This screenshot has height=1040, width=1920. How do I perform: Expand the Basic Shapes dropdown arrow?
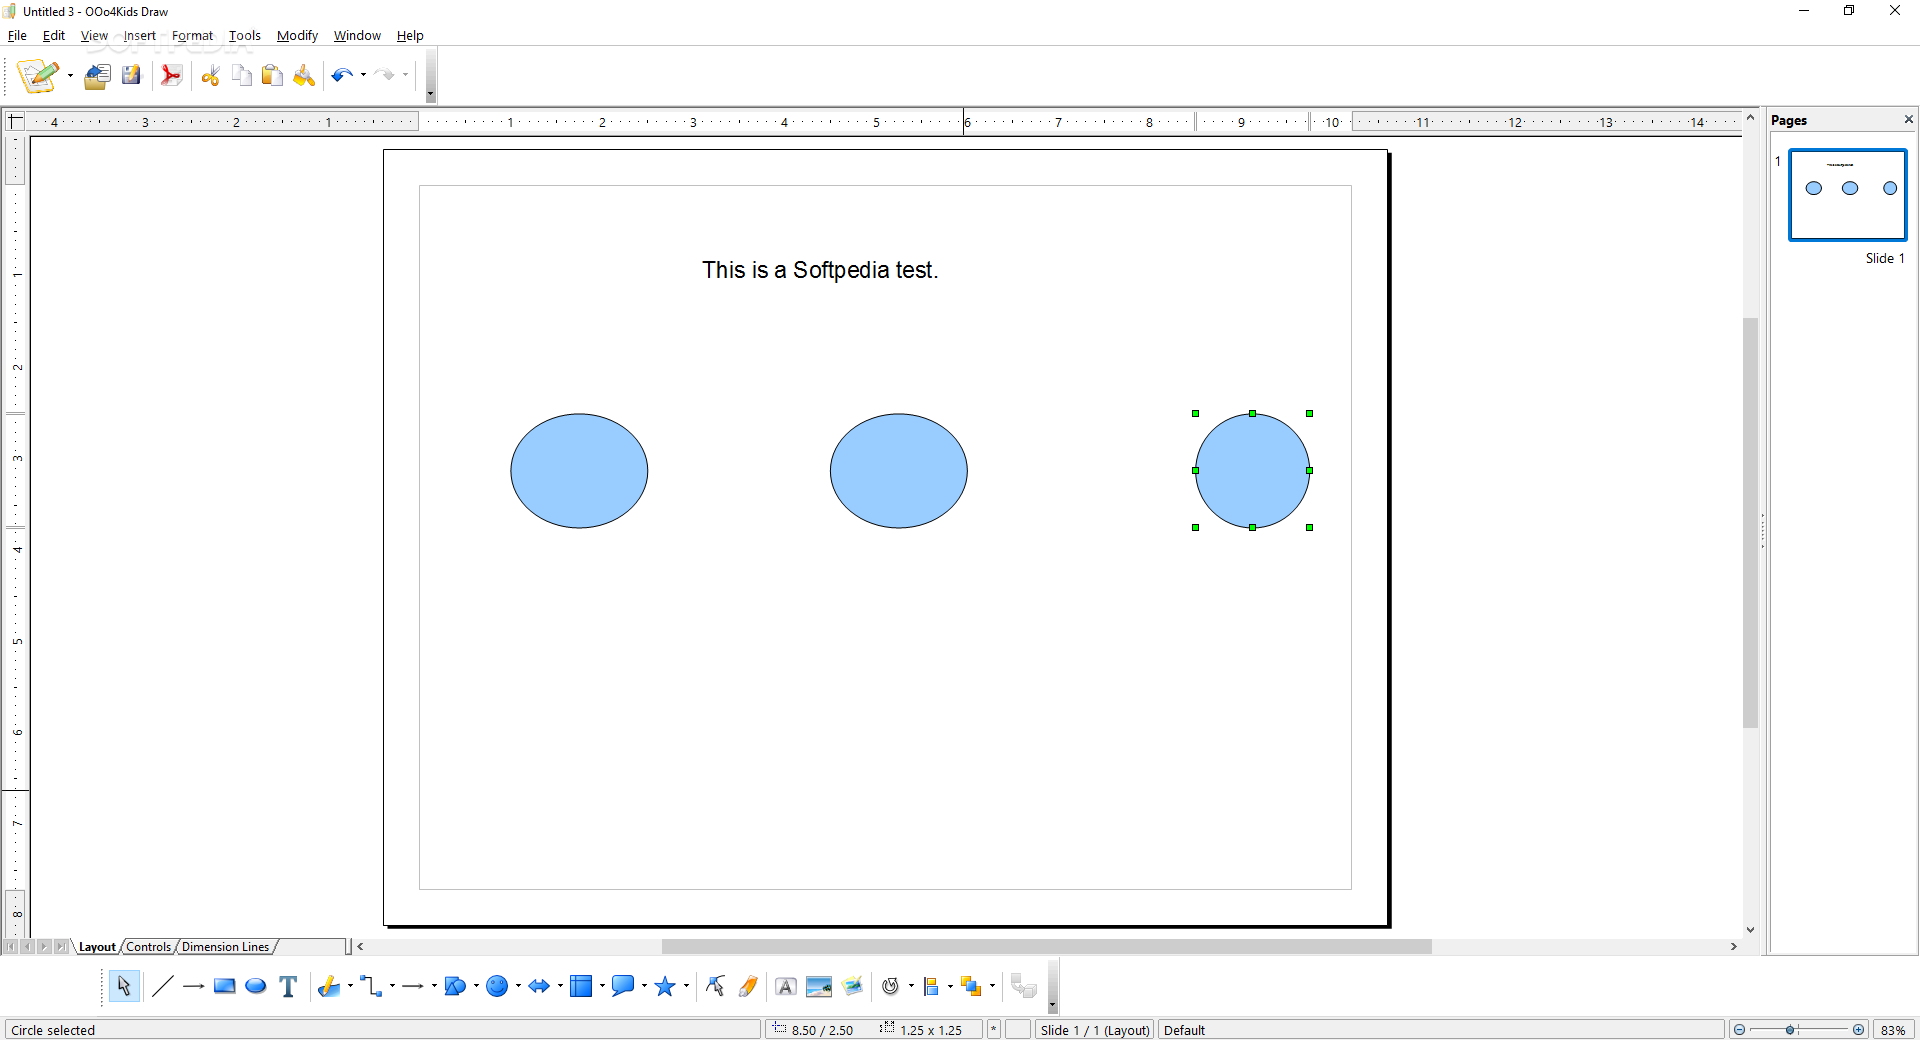click(476, 987)
